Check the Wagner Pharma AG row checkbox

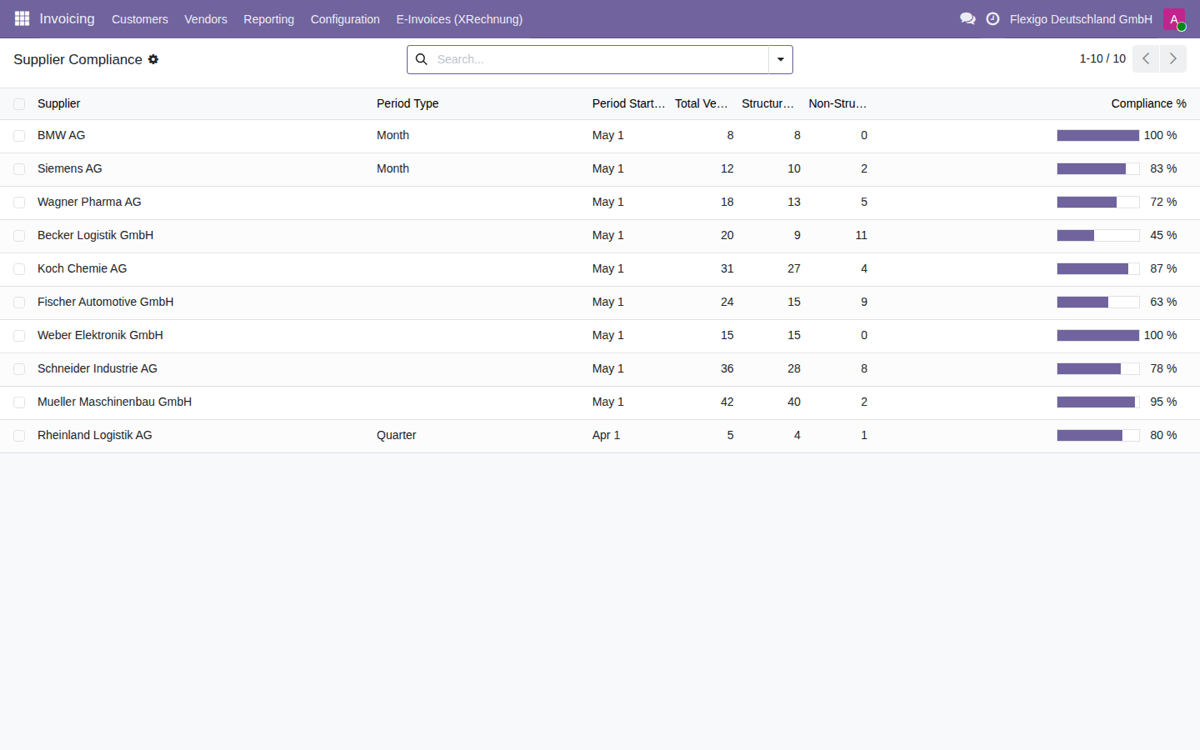pos(19,202)
